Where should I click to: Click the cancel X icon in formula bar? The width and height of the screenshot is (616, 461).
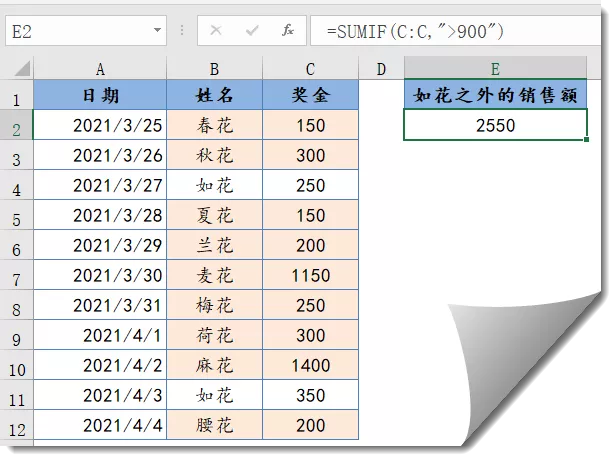(215, 31)
